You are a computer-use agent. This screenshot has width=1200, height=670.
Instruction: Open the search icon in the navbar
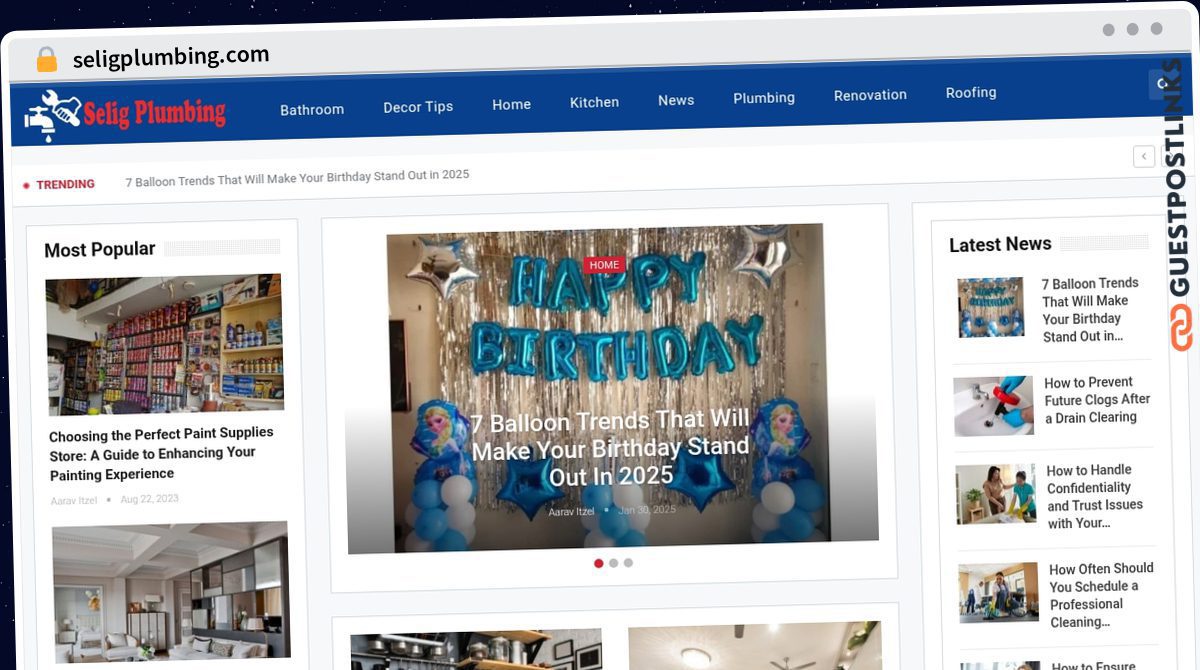click(1160, 84)
